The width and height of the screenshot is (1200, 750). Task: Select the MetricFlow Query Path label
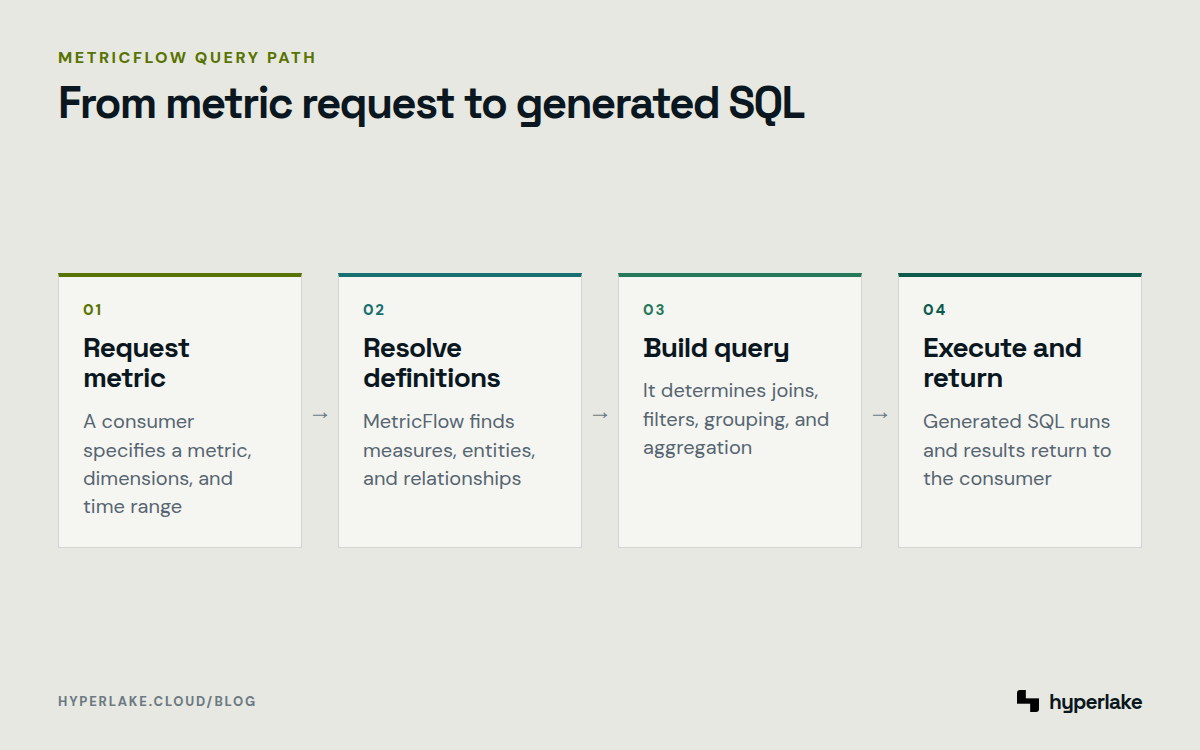point(187,58)
